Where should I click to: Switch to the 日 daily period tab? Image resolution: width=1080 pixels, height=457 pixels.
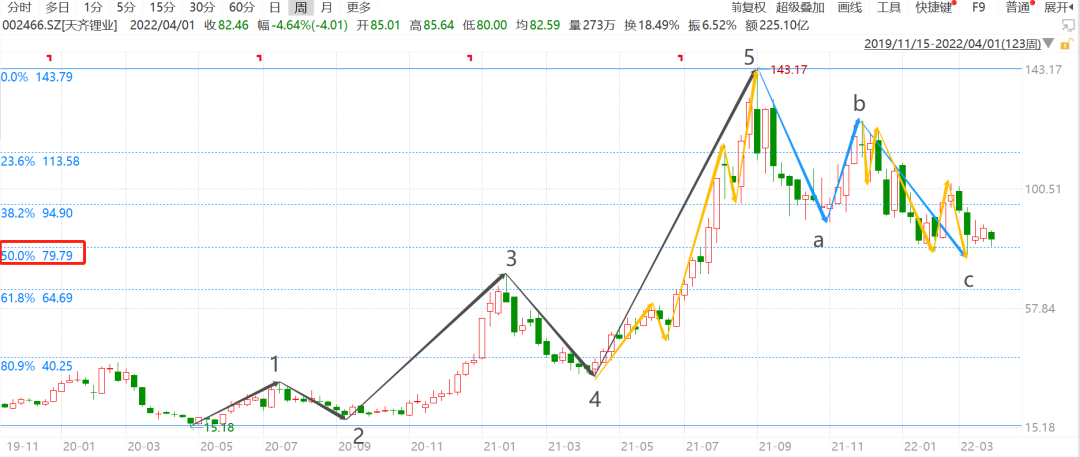tap(274, 7)
